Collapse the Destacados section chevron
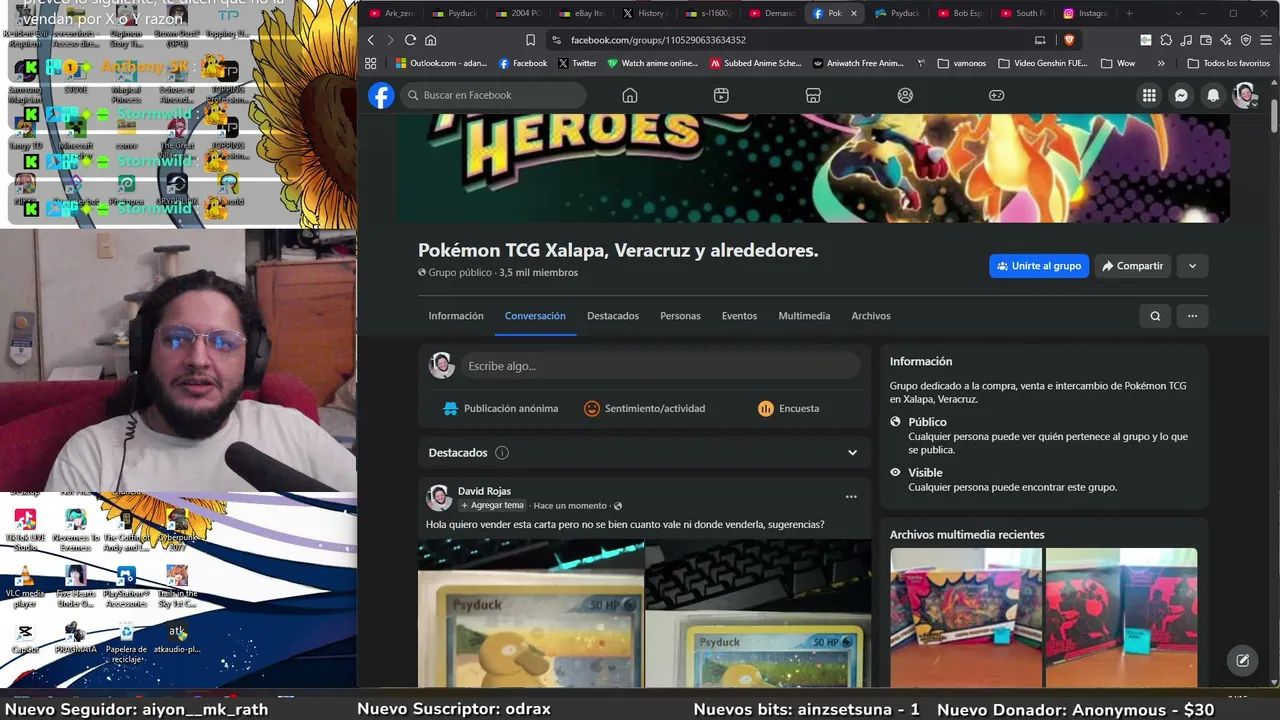The height and width of the screenshot is (720, 1280). 852,453
